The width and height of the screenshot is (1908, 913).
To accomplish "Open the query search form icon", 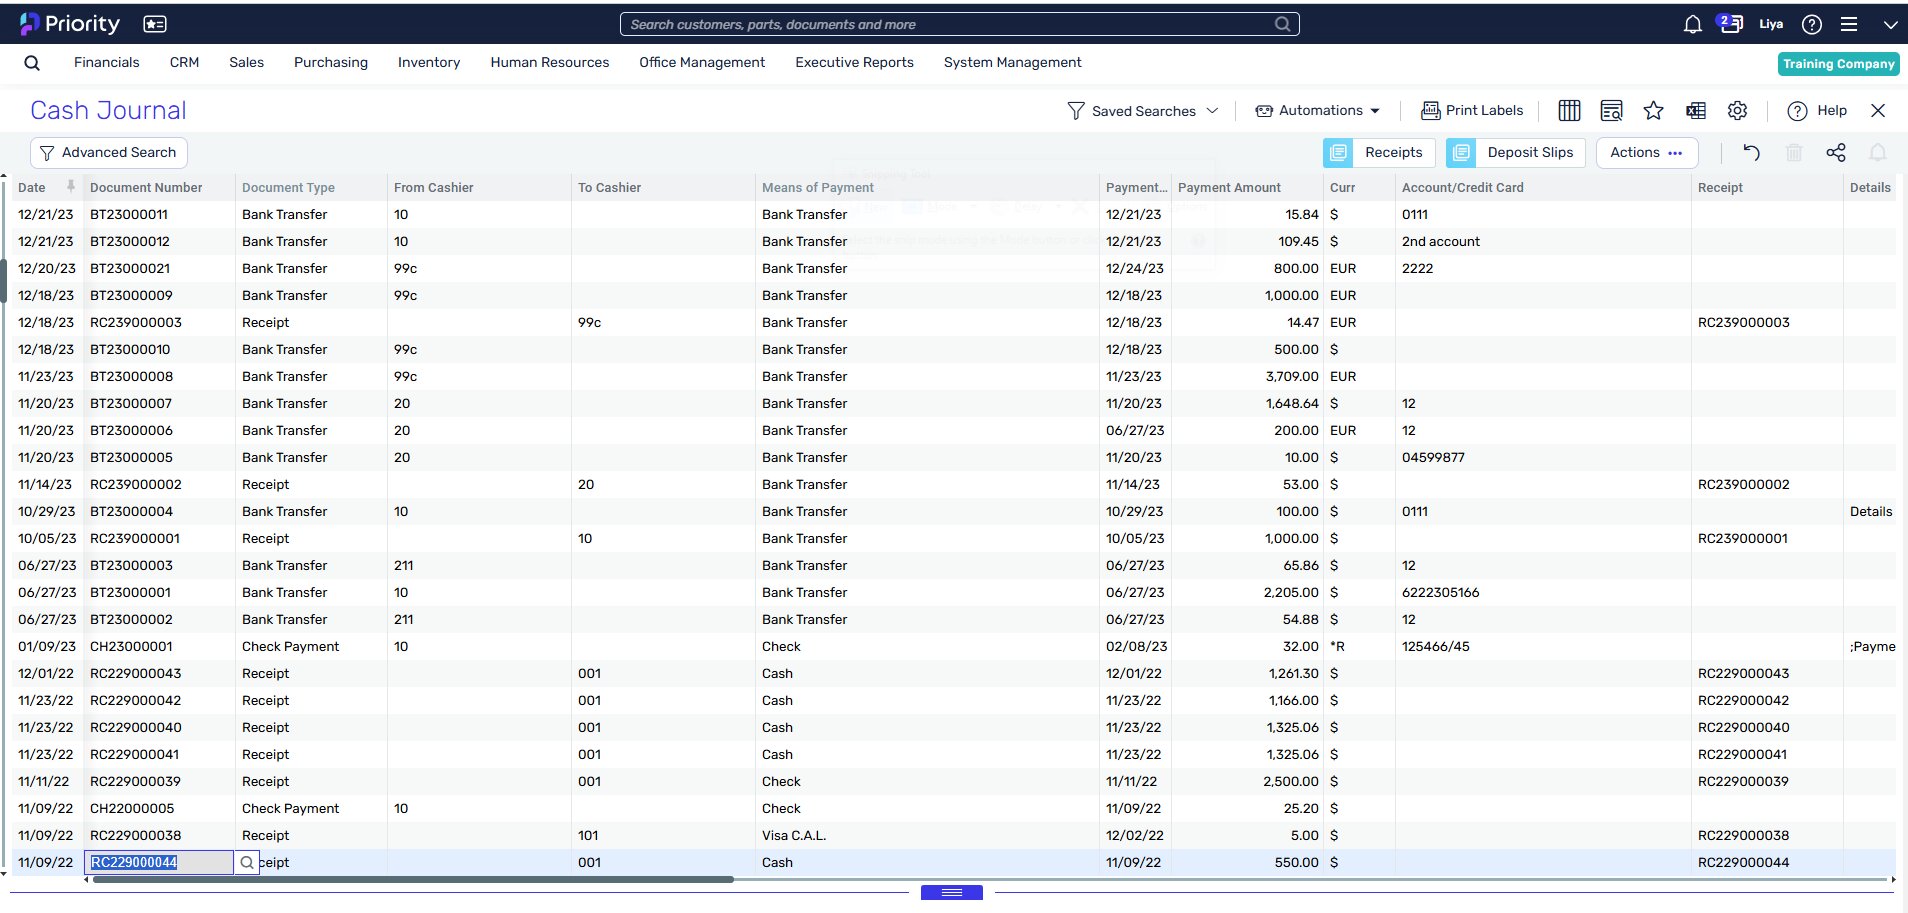I will 1611,111.
